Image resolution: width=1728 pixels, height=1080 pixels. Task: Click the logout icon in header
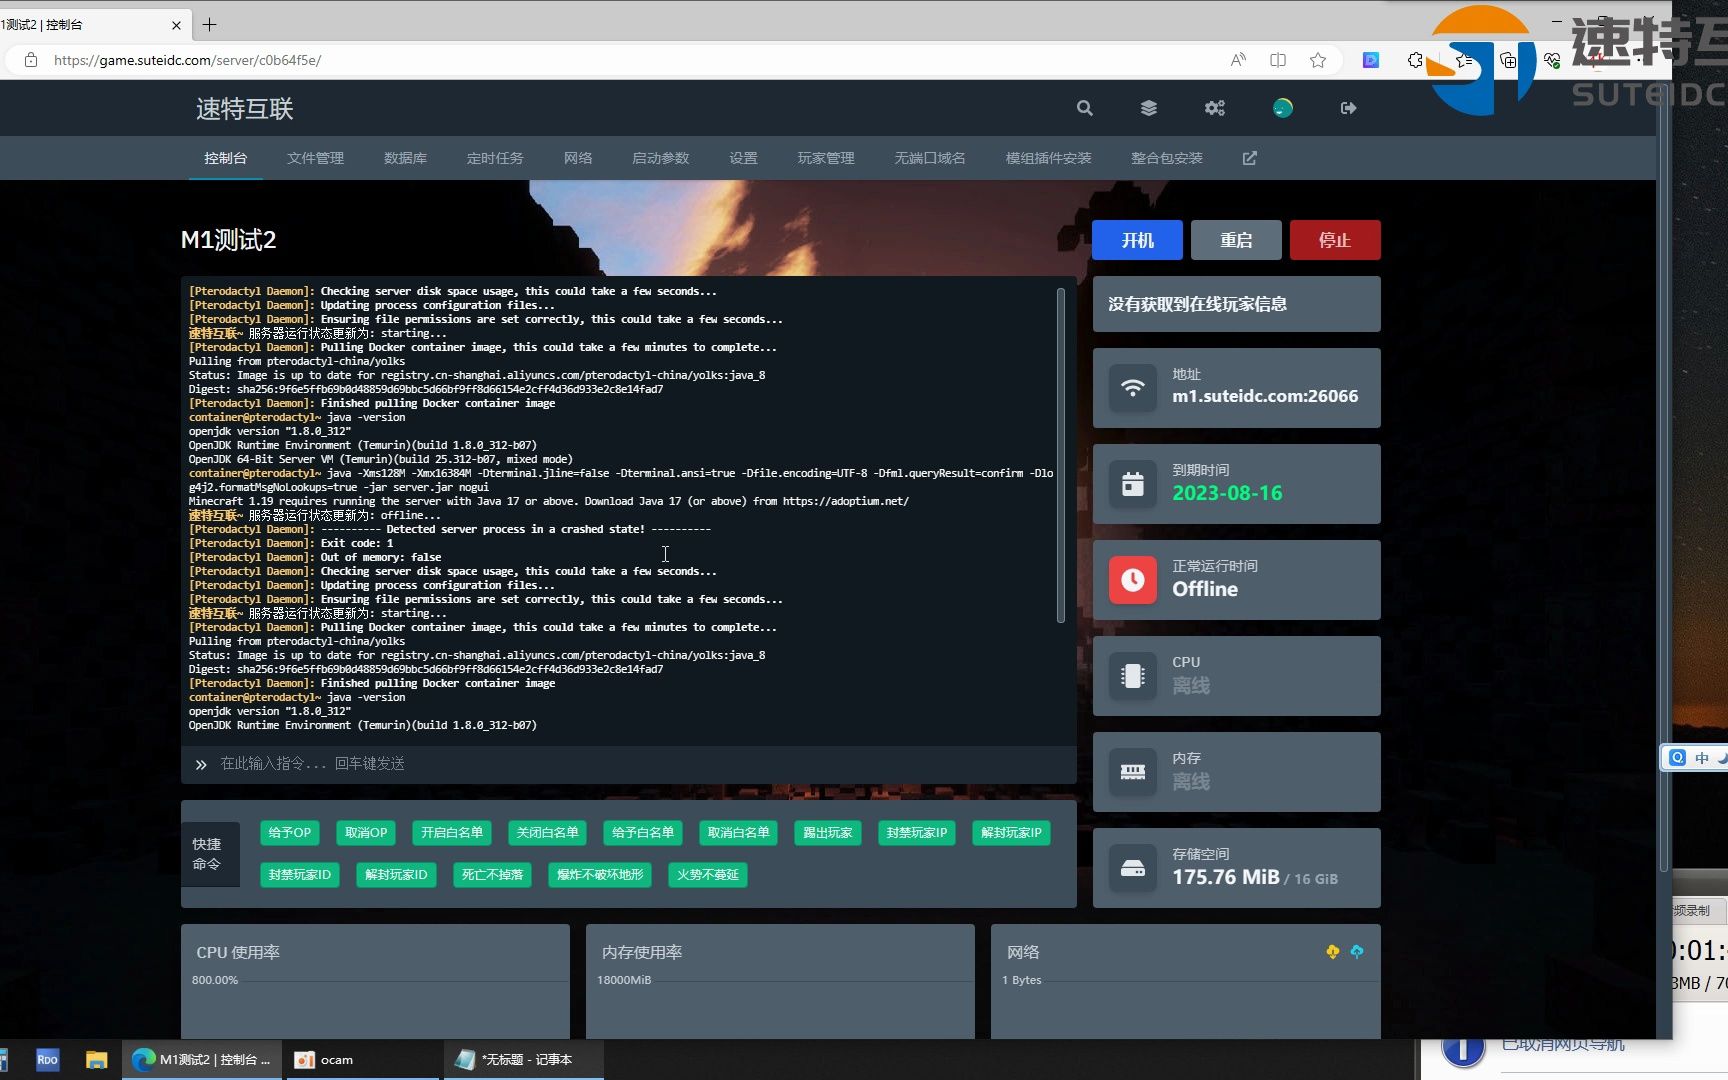[1349, 108]
